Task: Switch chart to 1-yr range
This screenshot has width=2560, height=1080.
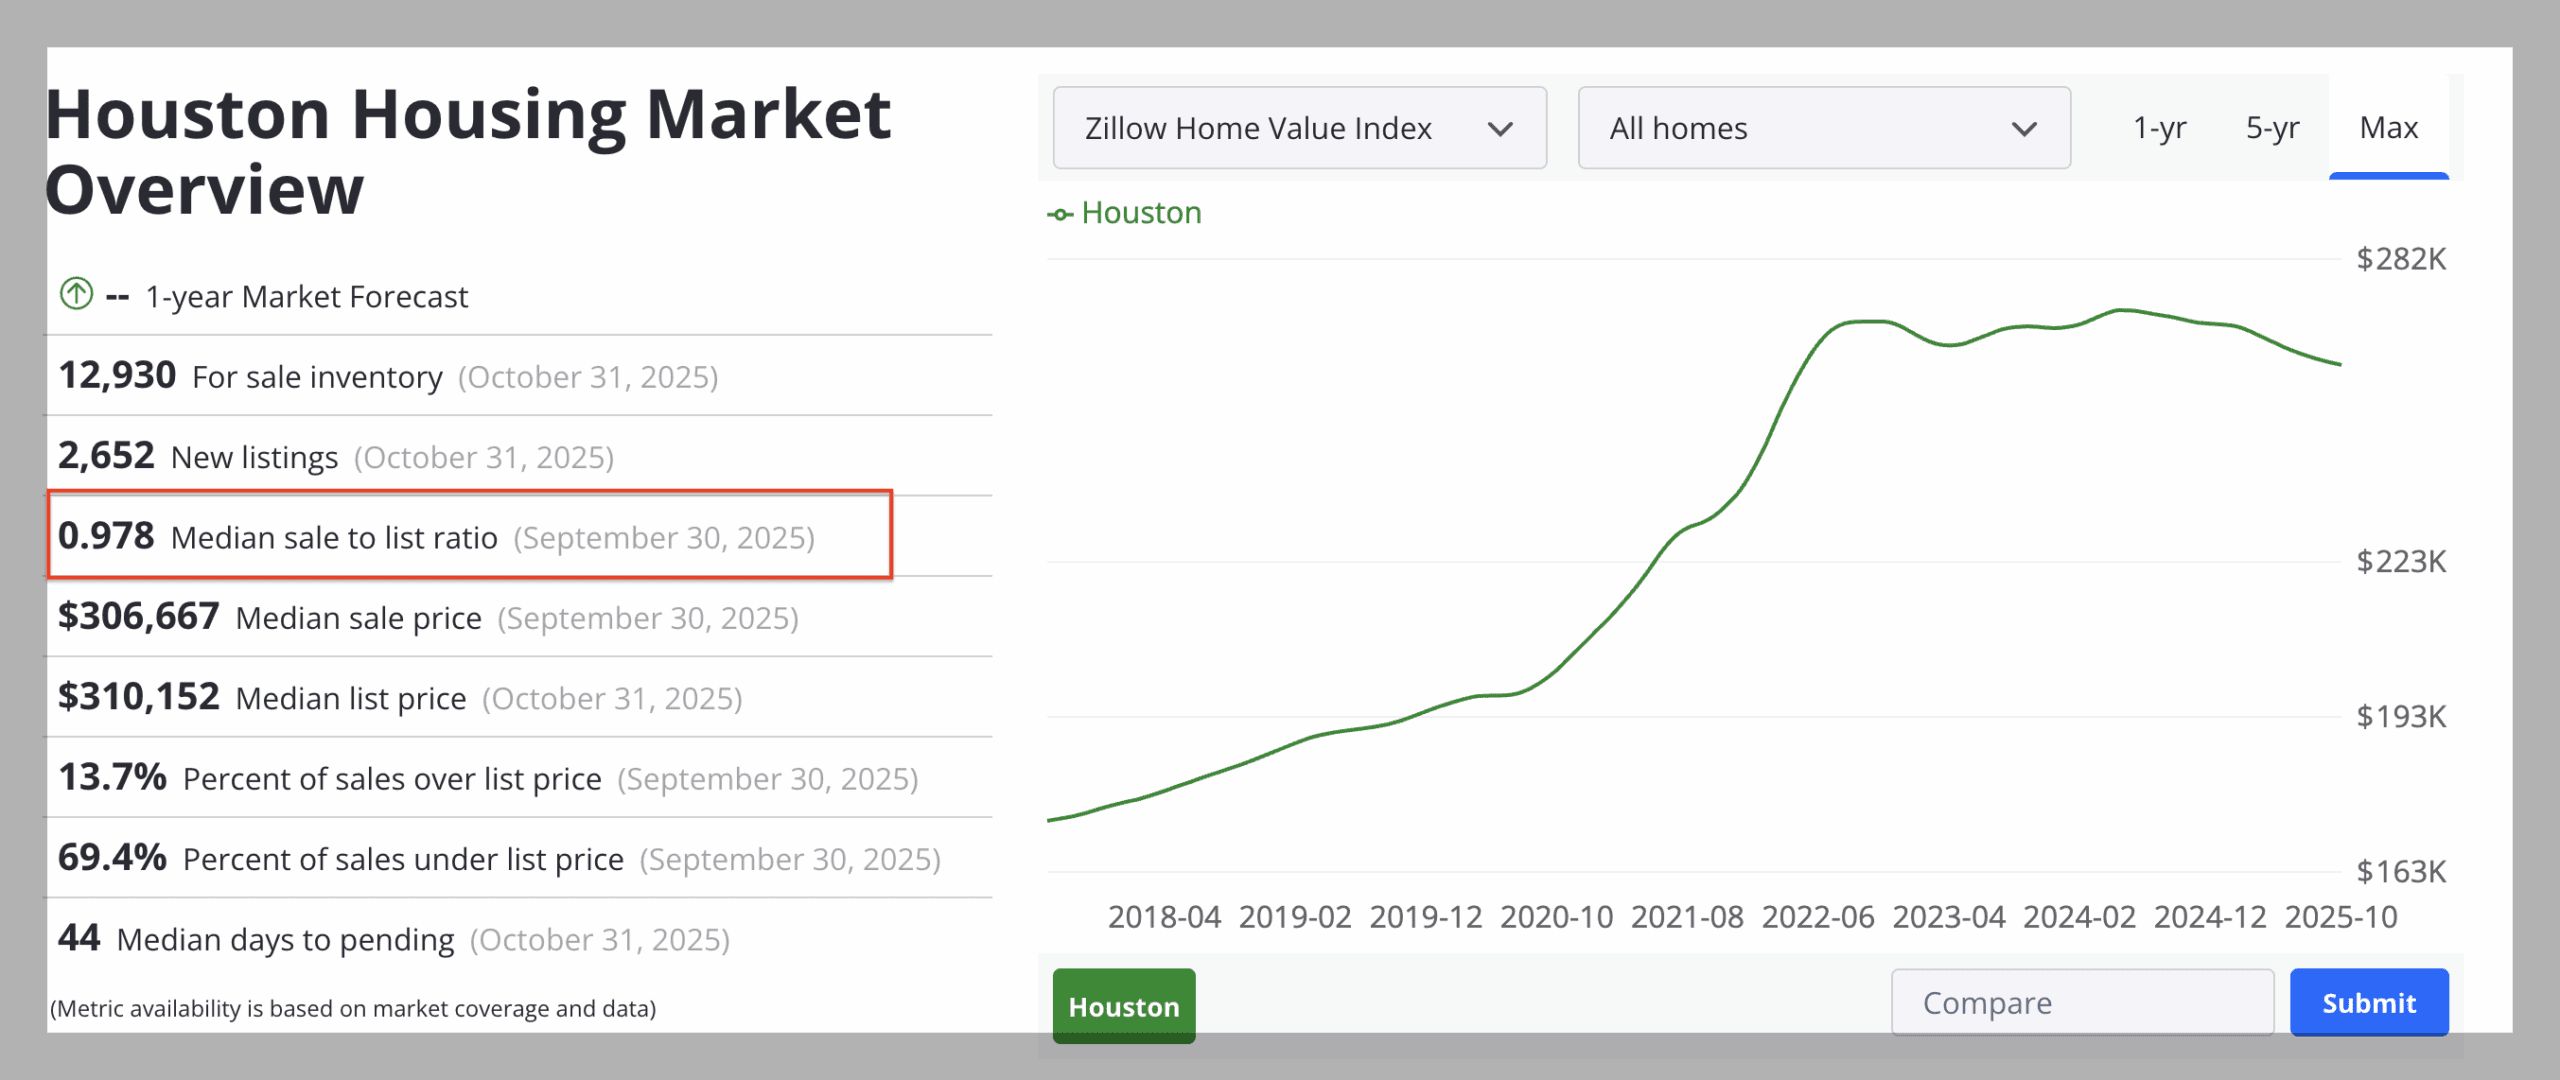Action: tap(2159, 128)
